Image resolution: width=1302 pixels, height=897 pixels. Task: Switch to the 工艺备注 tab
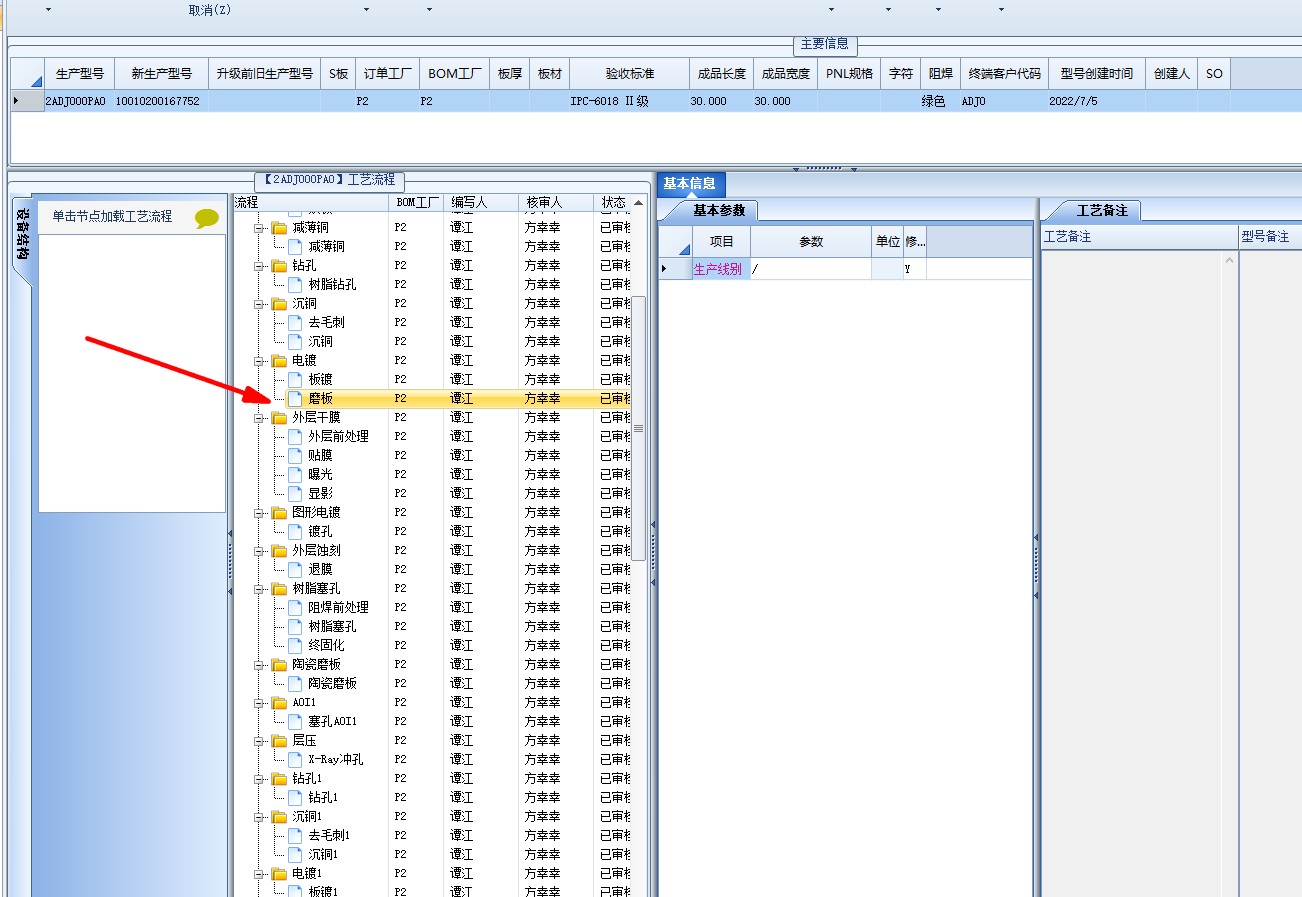click(1102, 211)
